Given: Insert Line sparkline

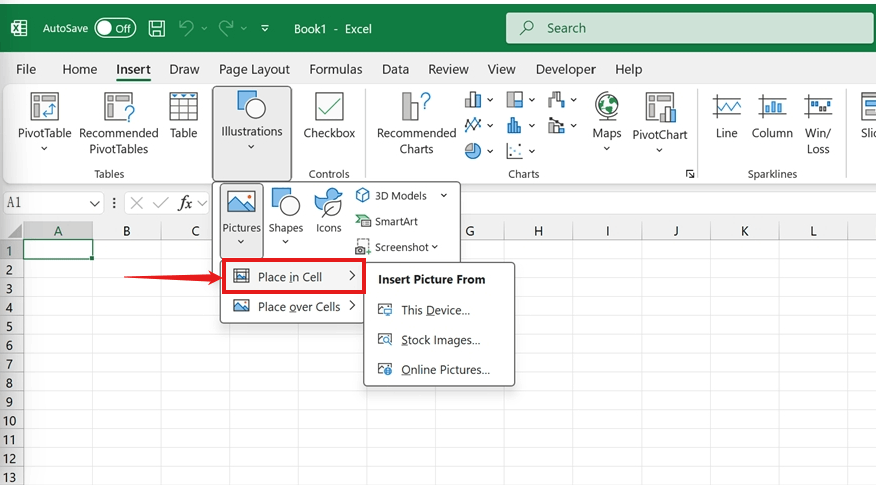Looking at the screenshot, I should pyautogui.click(x=726, y=116).
